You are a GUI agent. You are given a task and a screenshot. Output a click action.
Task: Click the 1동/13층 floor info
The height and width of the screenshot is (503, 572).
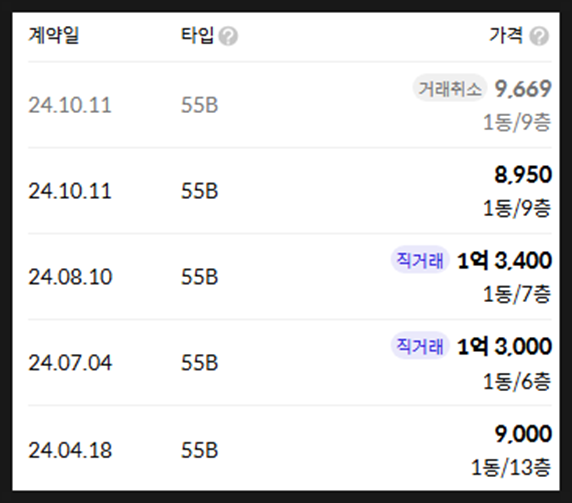tap(511, 467)
